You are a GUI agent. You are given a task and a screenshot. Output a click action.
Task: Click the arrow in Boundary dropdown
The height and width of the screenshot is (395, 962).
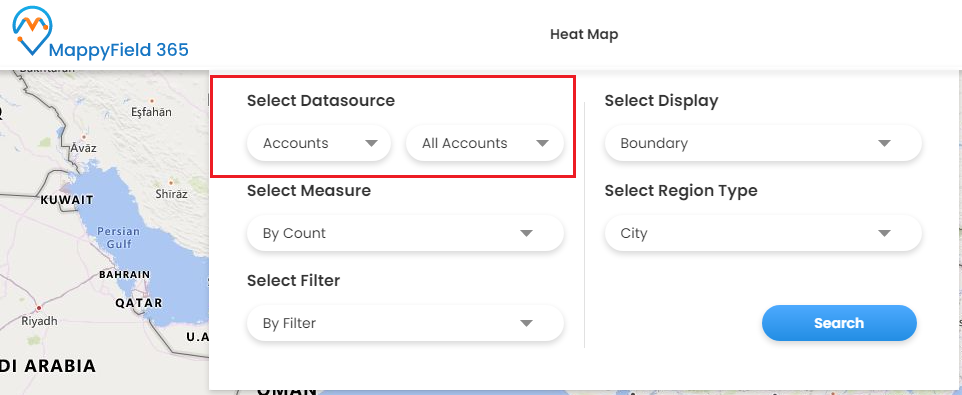tap(884, 144)
